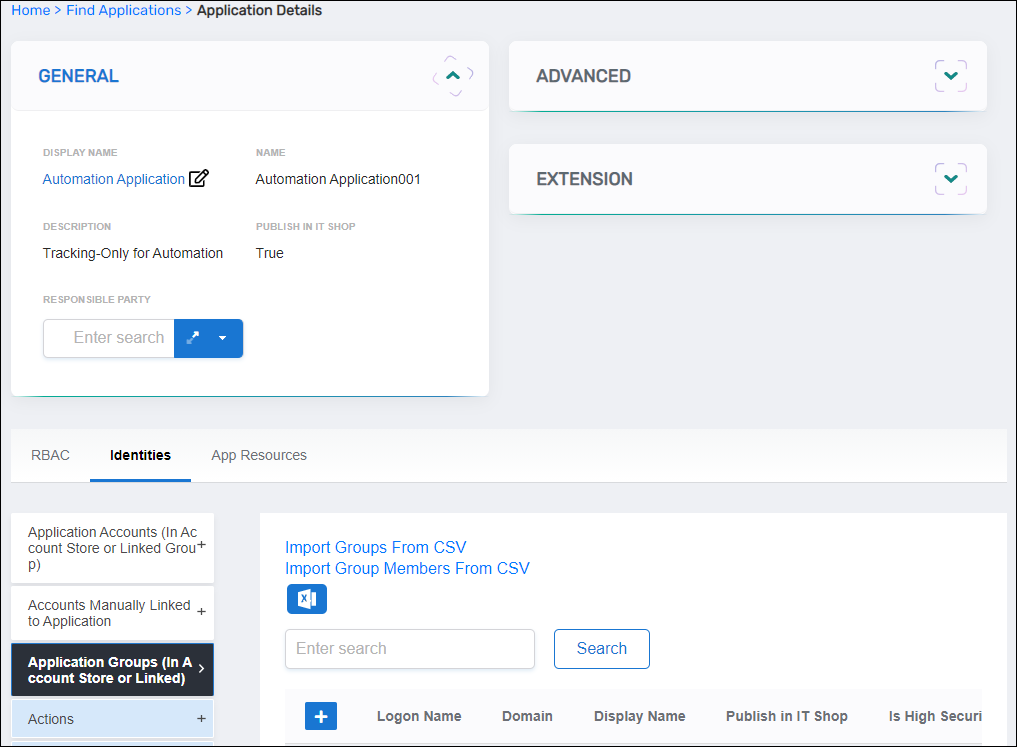
Task: Click the Excel export icon
Action: [307, 598]
